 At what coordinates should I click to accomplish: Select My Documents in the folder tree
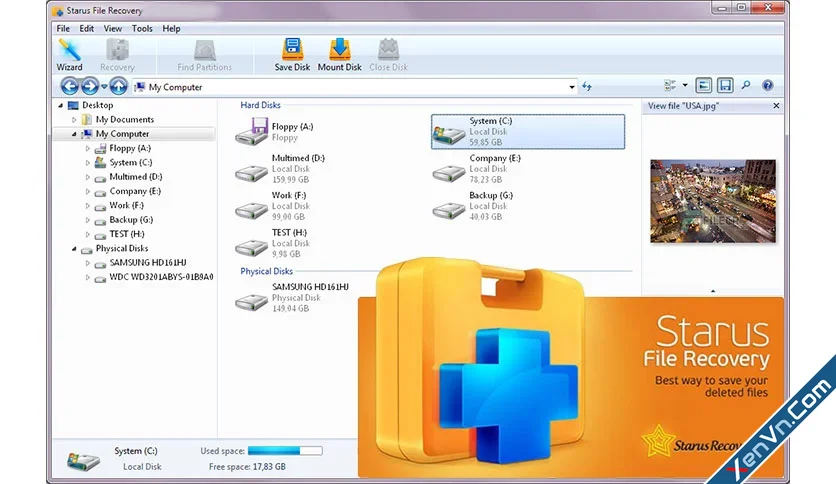(x=125, y=119)
